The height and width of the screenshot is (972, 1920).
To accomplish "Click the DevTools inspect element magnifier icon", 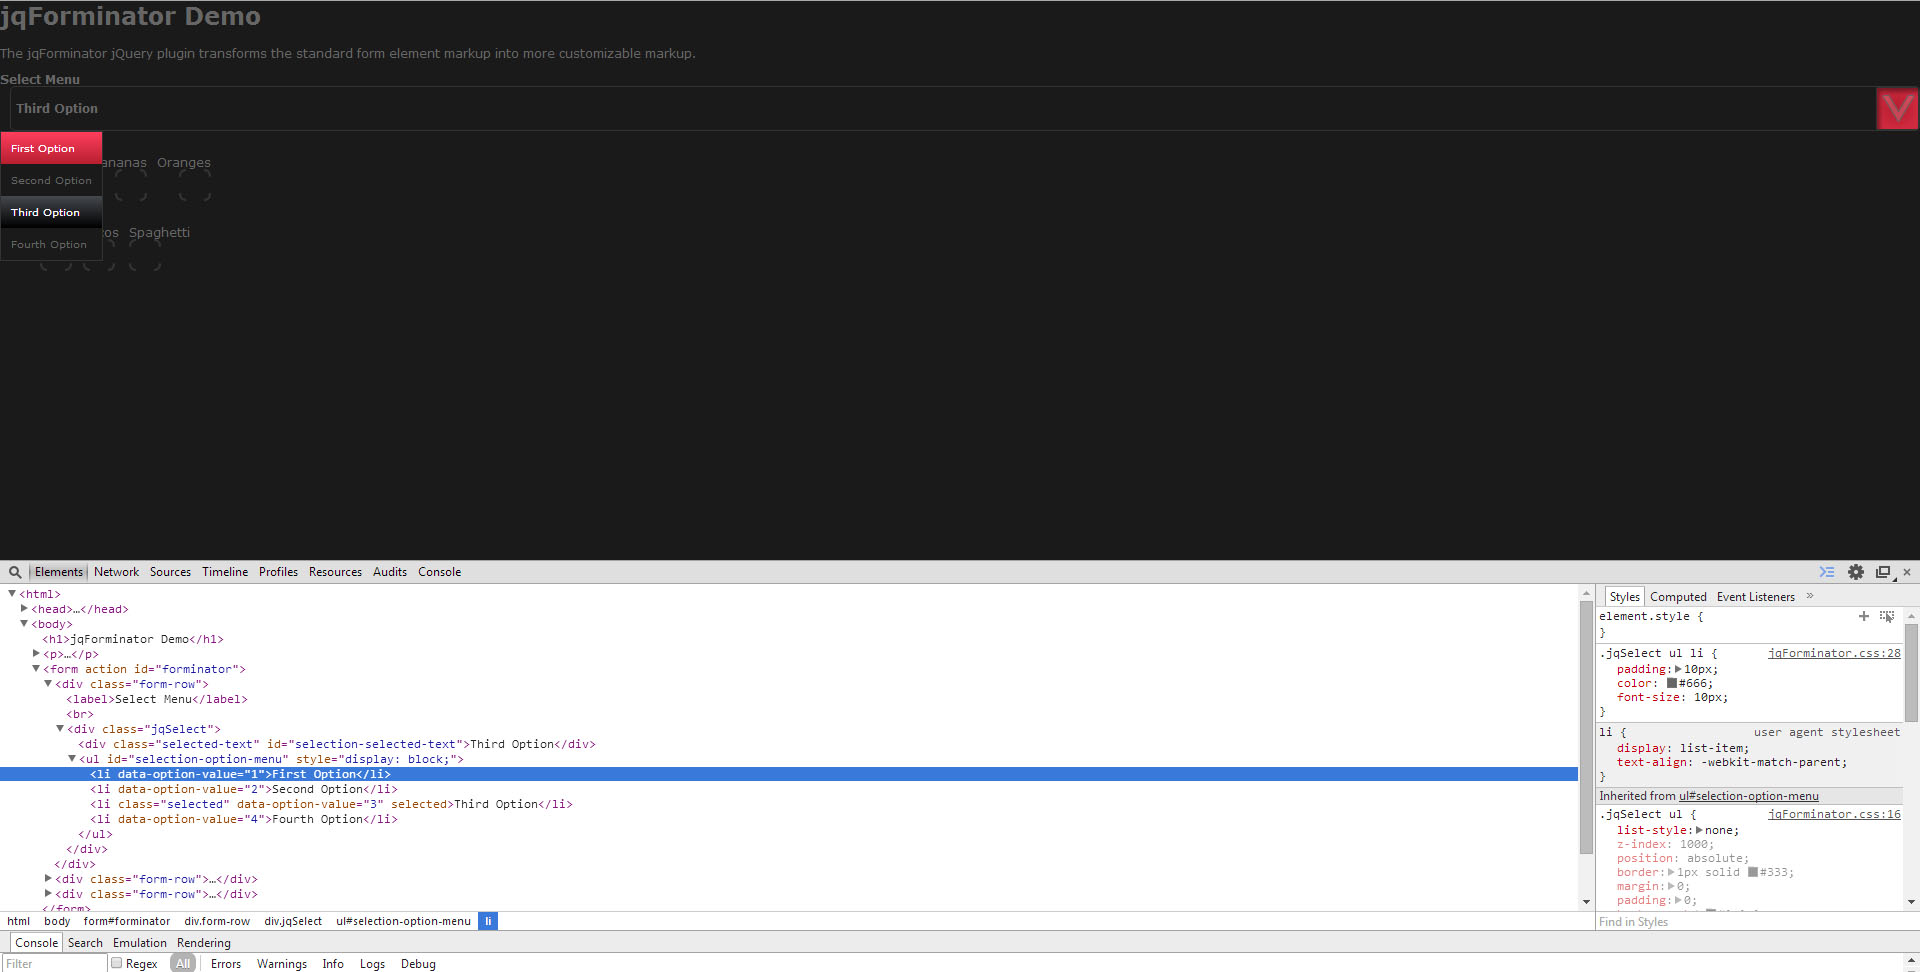I will (x=15, y=572).
